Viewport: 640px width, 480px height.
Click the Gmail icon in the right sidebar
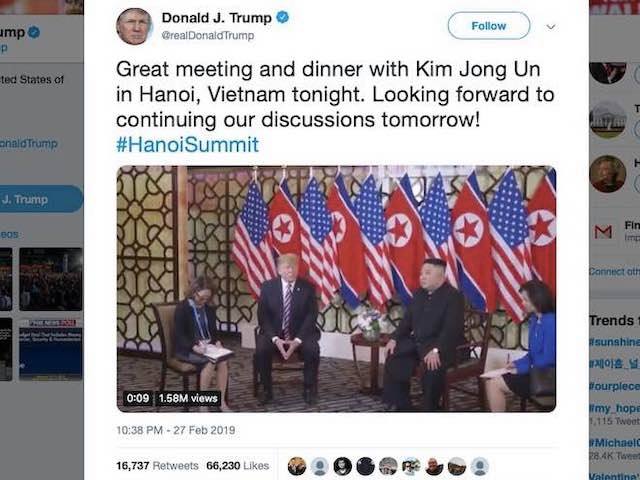click(603, 232)
